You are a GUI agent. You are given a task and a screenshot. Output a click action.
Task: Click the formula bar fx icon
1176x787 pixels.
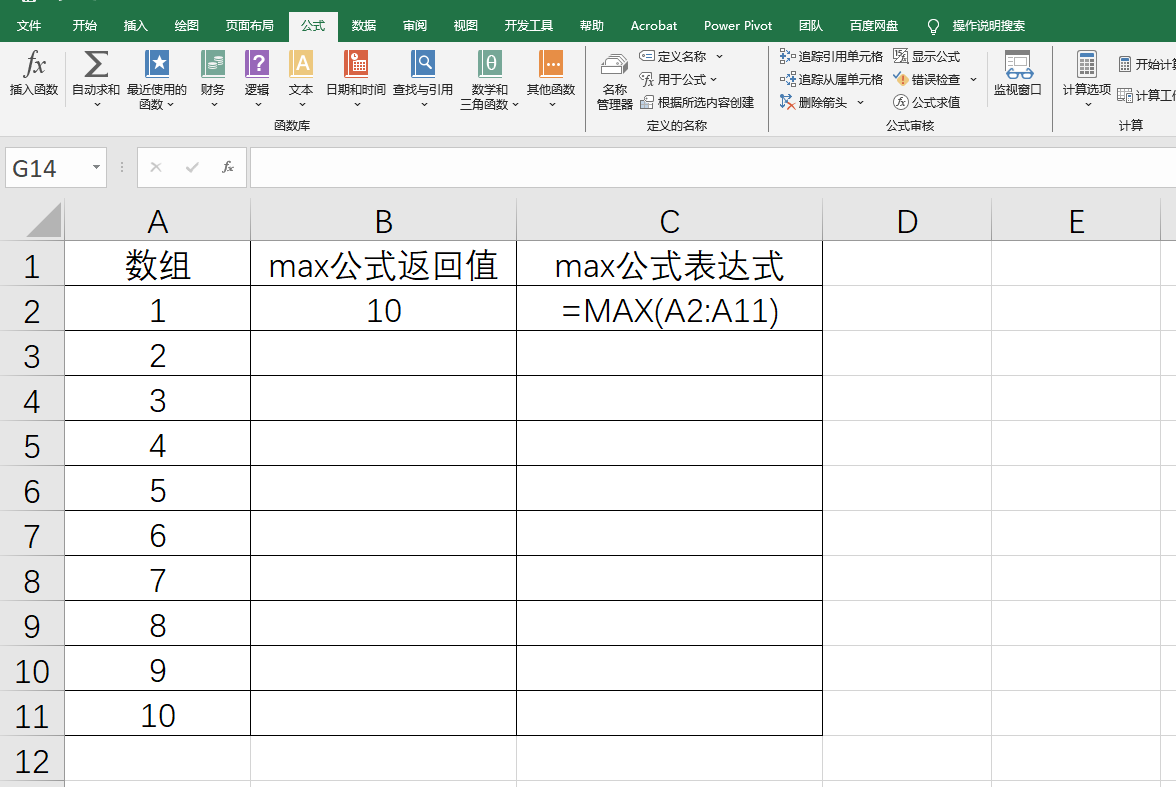tap(228, 167)
